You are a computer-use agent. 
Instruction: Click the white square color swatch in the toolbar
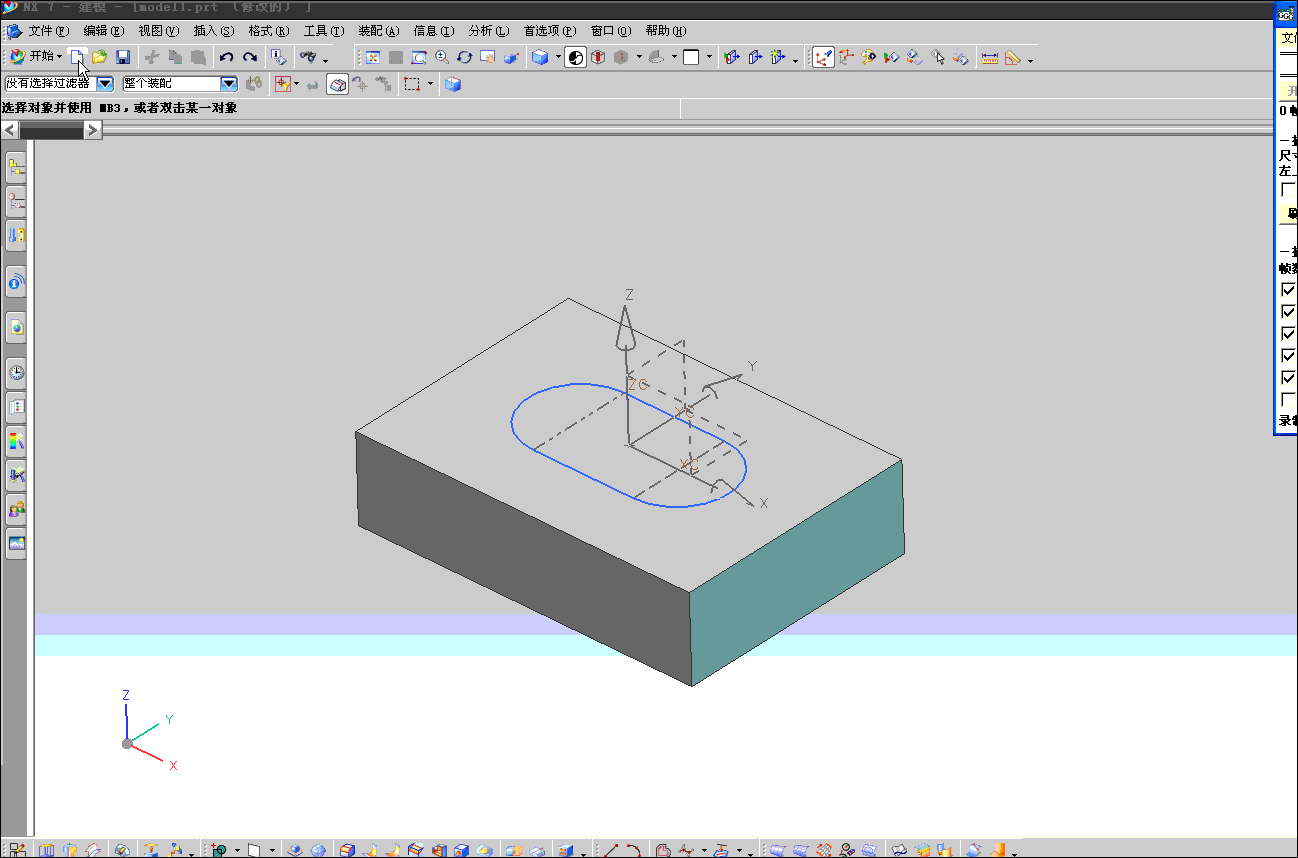[691, 57]
